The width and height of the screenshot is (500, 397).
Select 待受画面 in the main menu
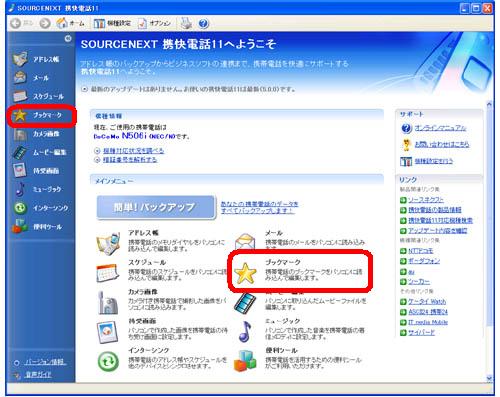click(x=142, y=321)
